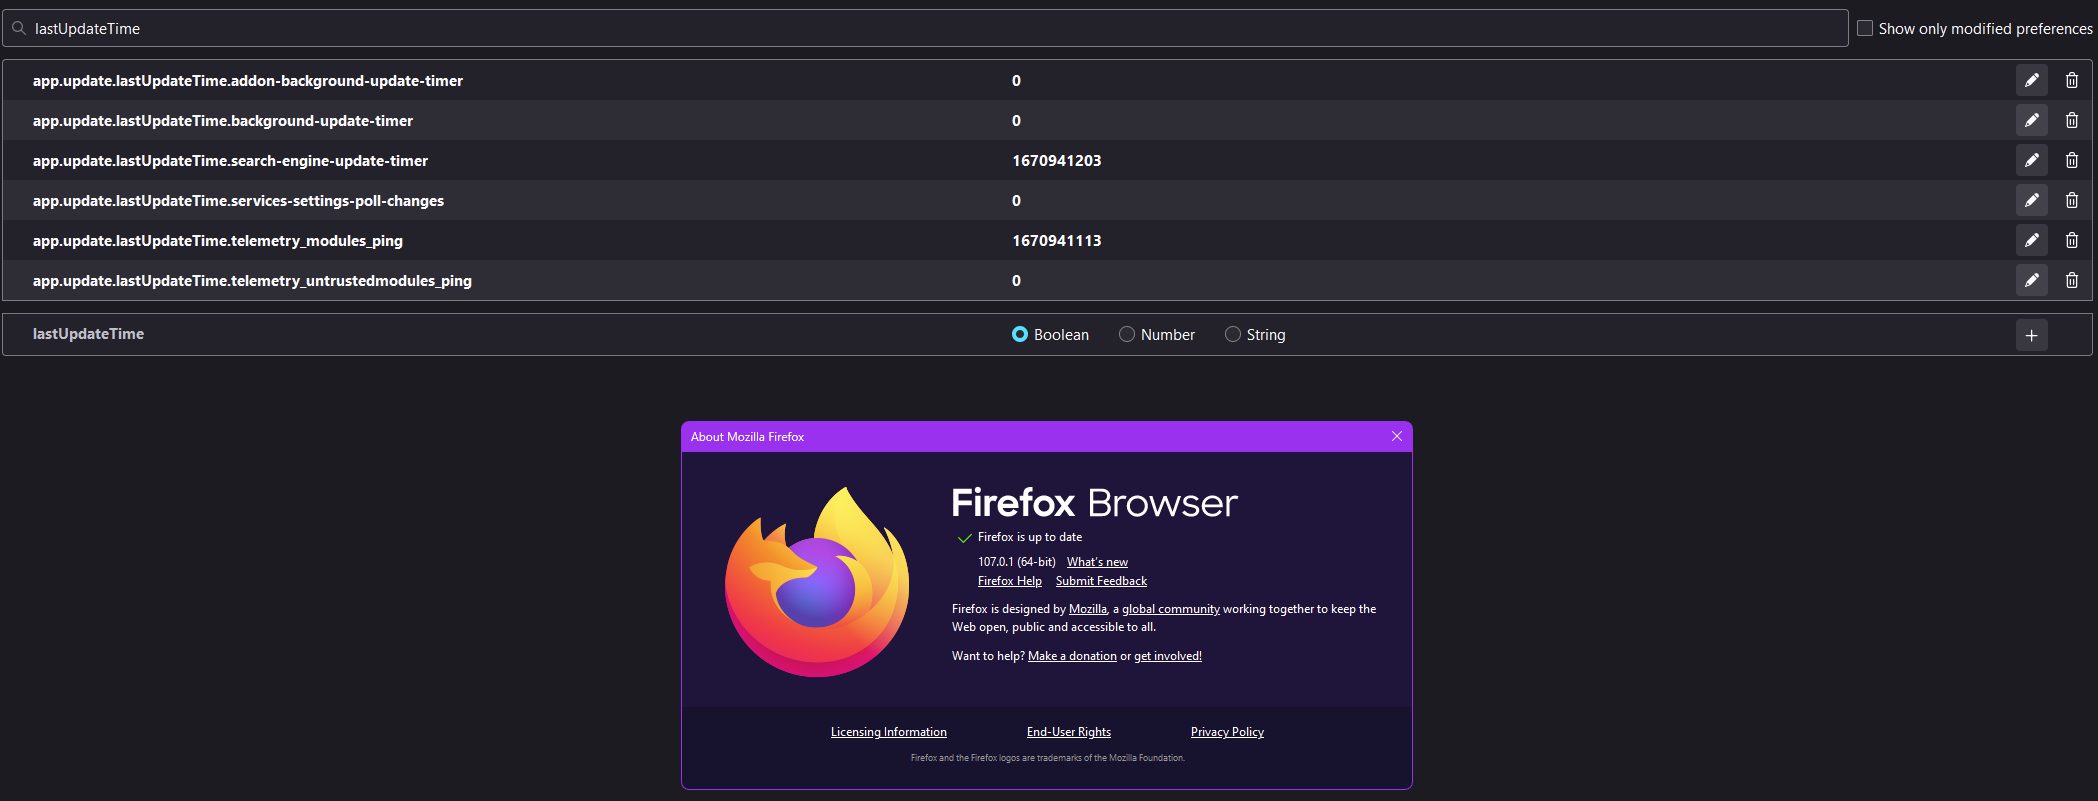Image resolution: width=2098 pixels, height=801 pixels.
Task: Delete telemetry_untrustedmodules_ping preference
Action: pos(2072,280)
